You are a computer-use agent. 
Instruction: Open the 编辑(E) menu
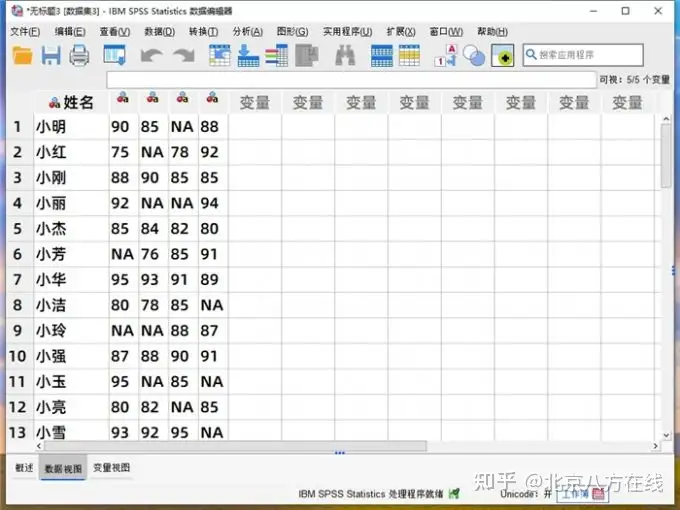tap(70, 32)
